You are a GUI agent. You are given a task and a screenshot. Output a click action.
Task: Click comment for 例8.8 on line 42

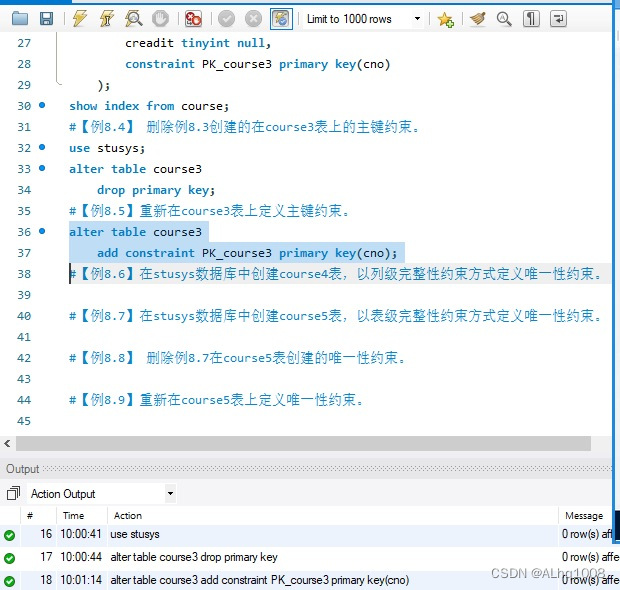point(237,358)
